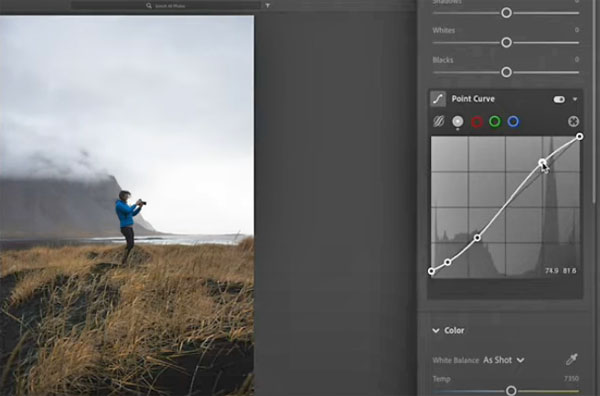Select the lower shadow control point on curve
This screenshot has height=396, width=600.
pyautogui.click(x=448, y=262)
